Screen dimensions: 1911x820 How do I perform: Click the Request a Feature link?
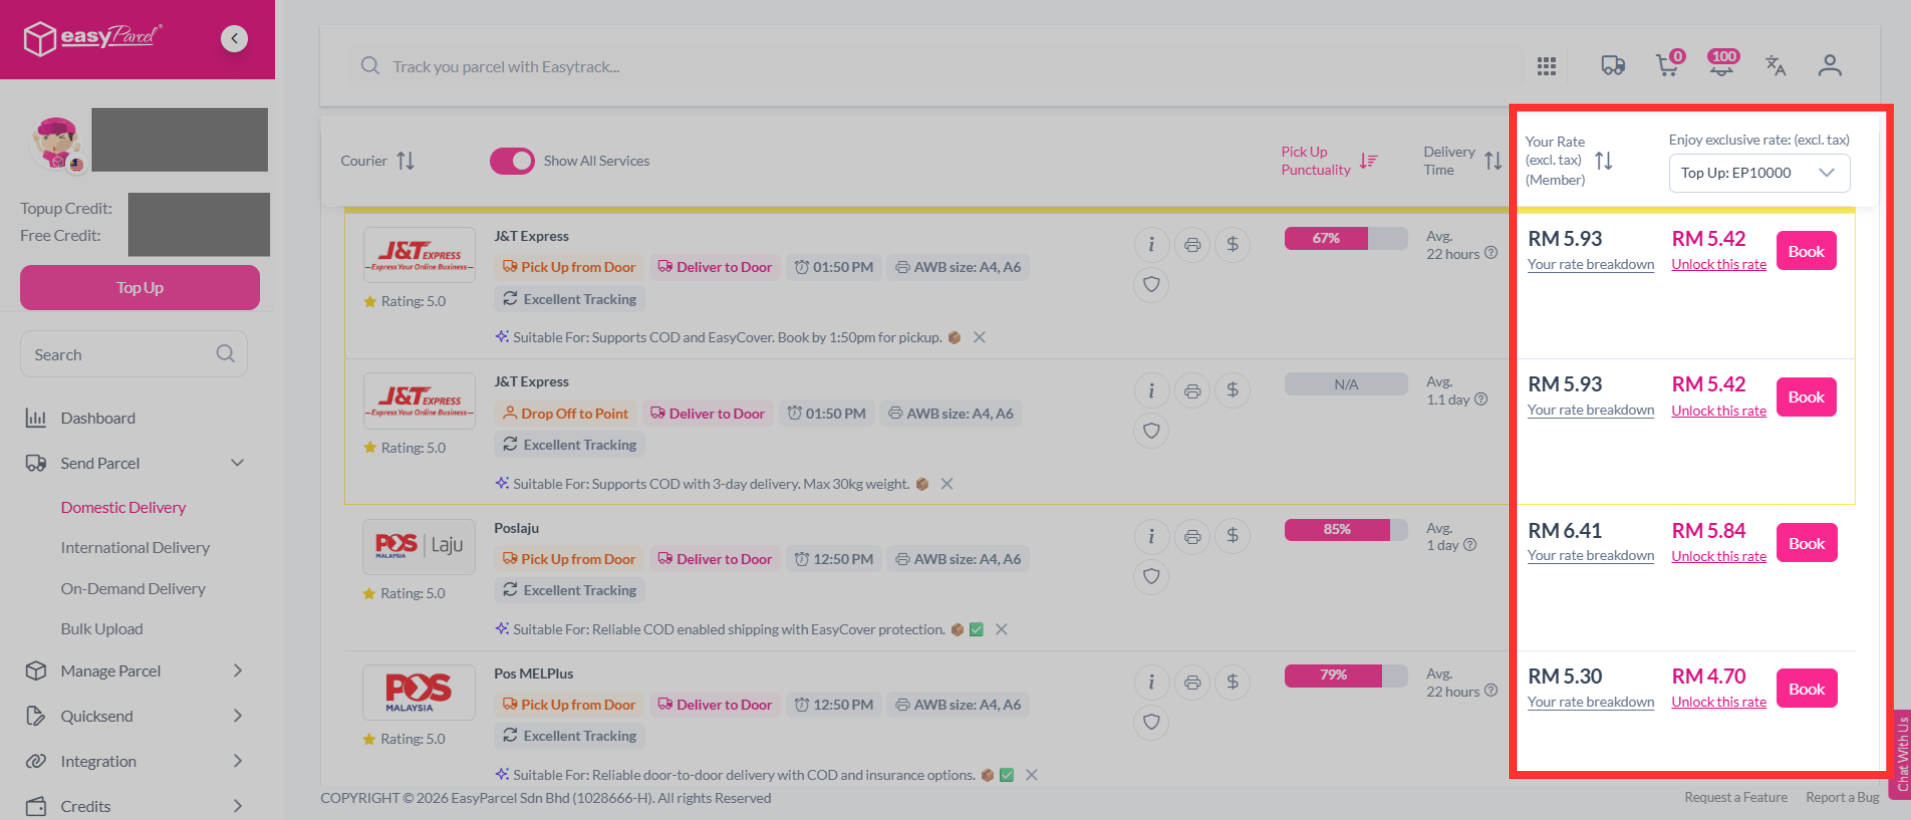tap(1736, 797)
